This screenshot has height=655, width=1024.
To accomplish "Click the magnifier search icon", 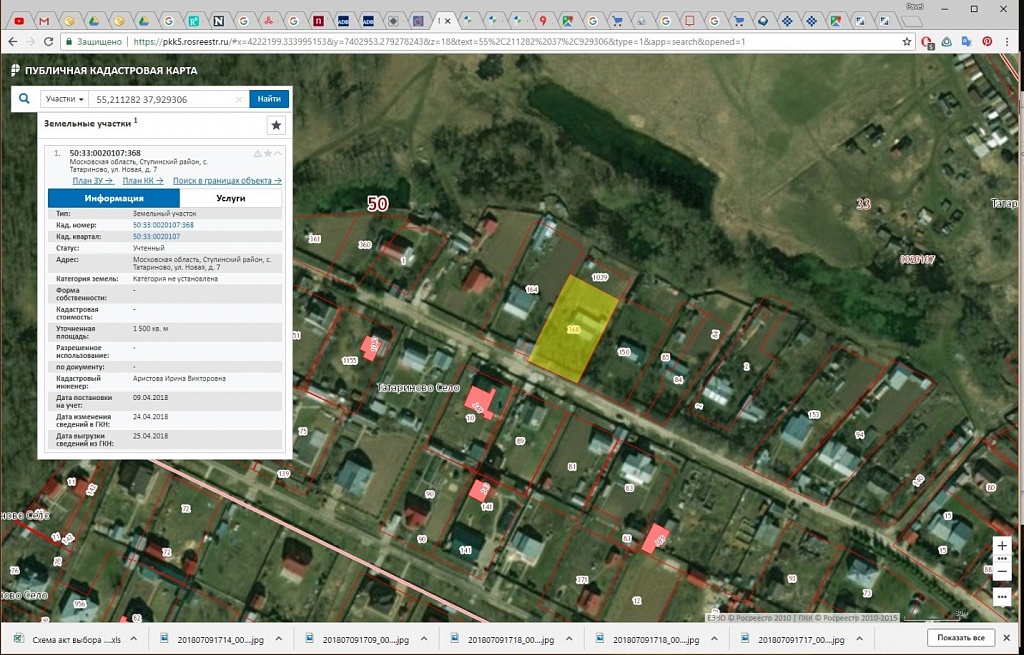I will pyautogui.click(x=24, y=99).
